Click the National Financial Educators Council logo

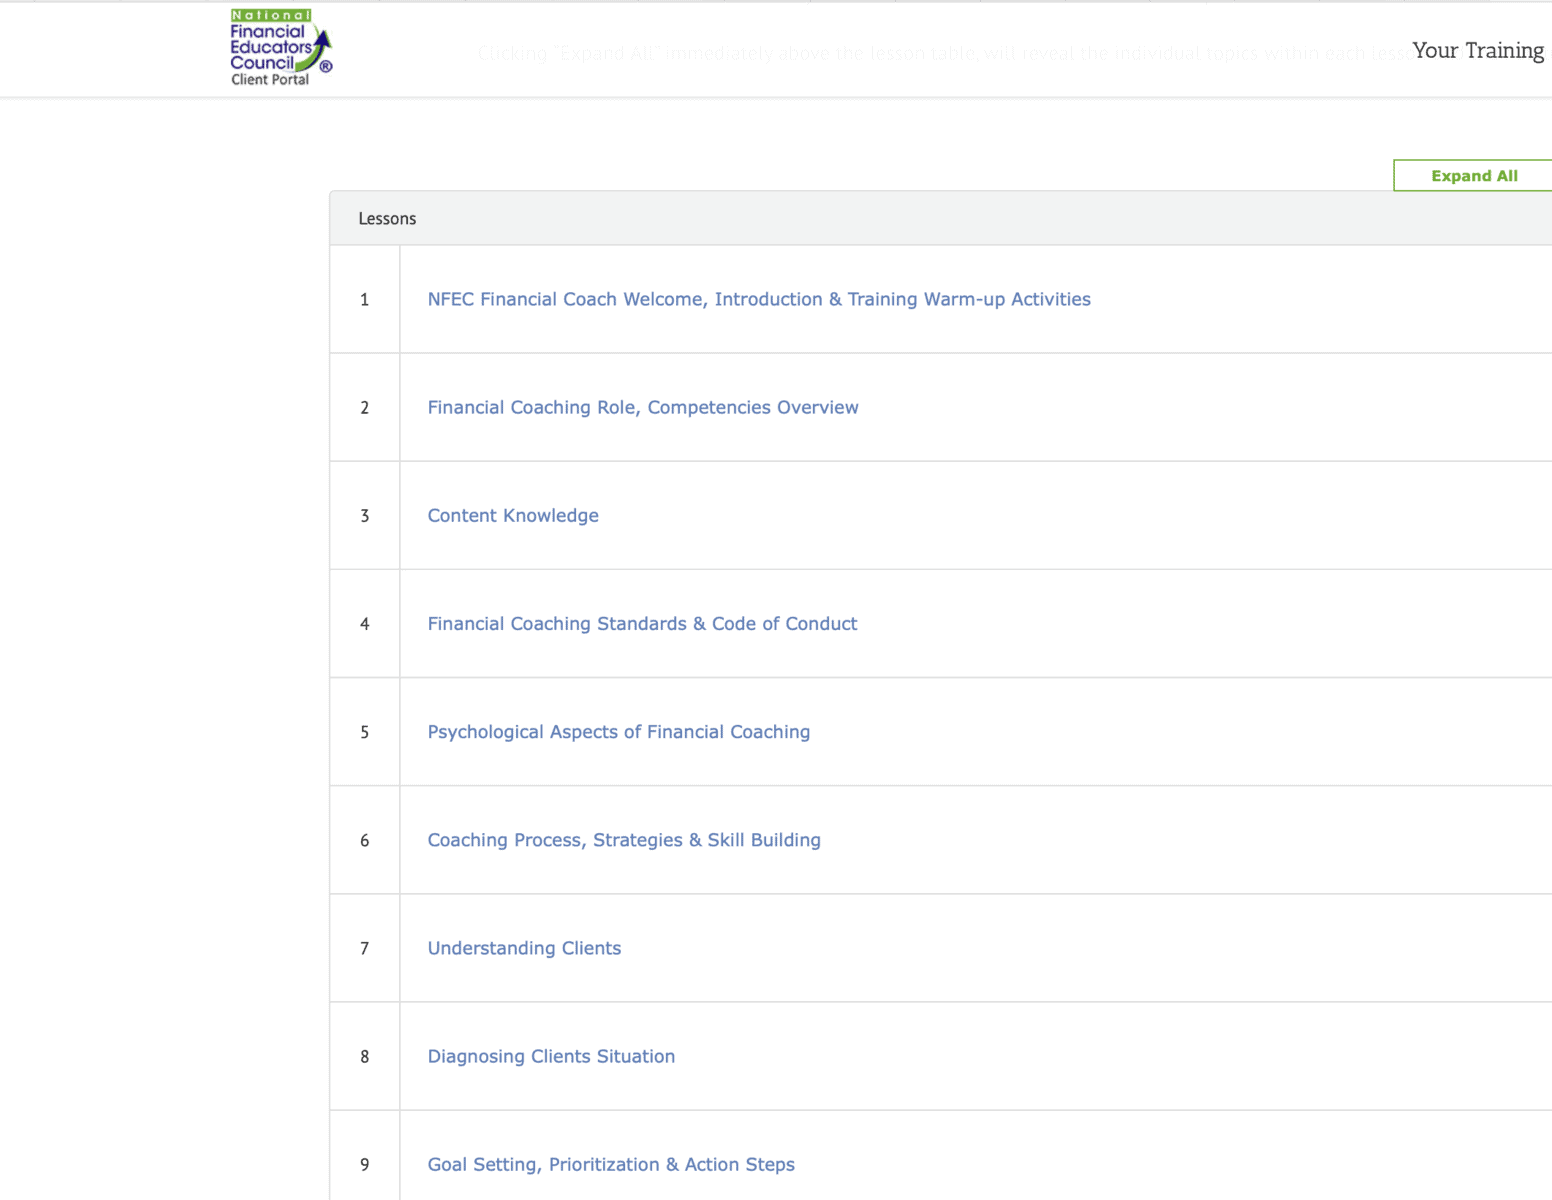pos(280,48)
